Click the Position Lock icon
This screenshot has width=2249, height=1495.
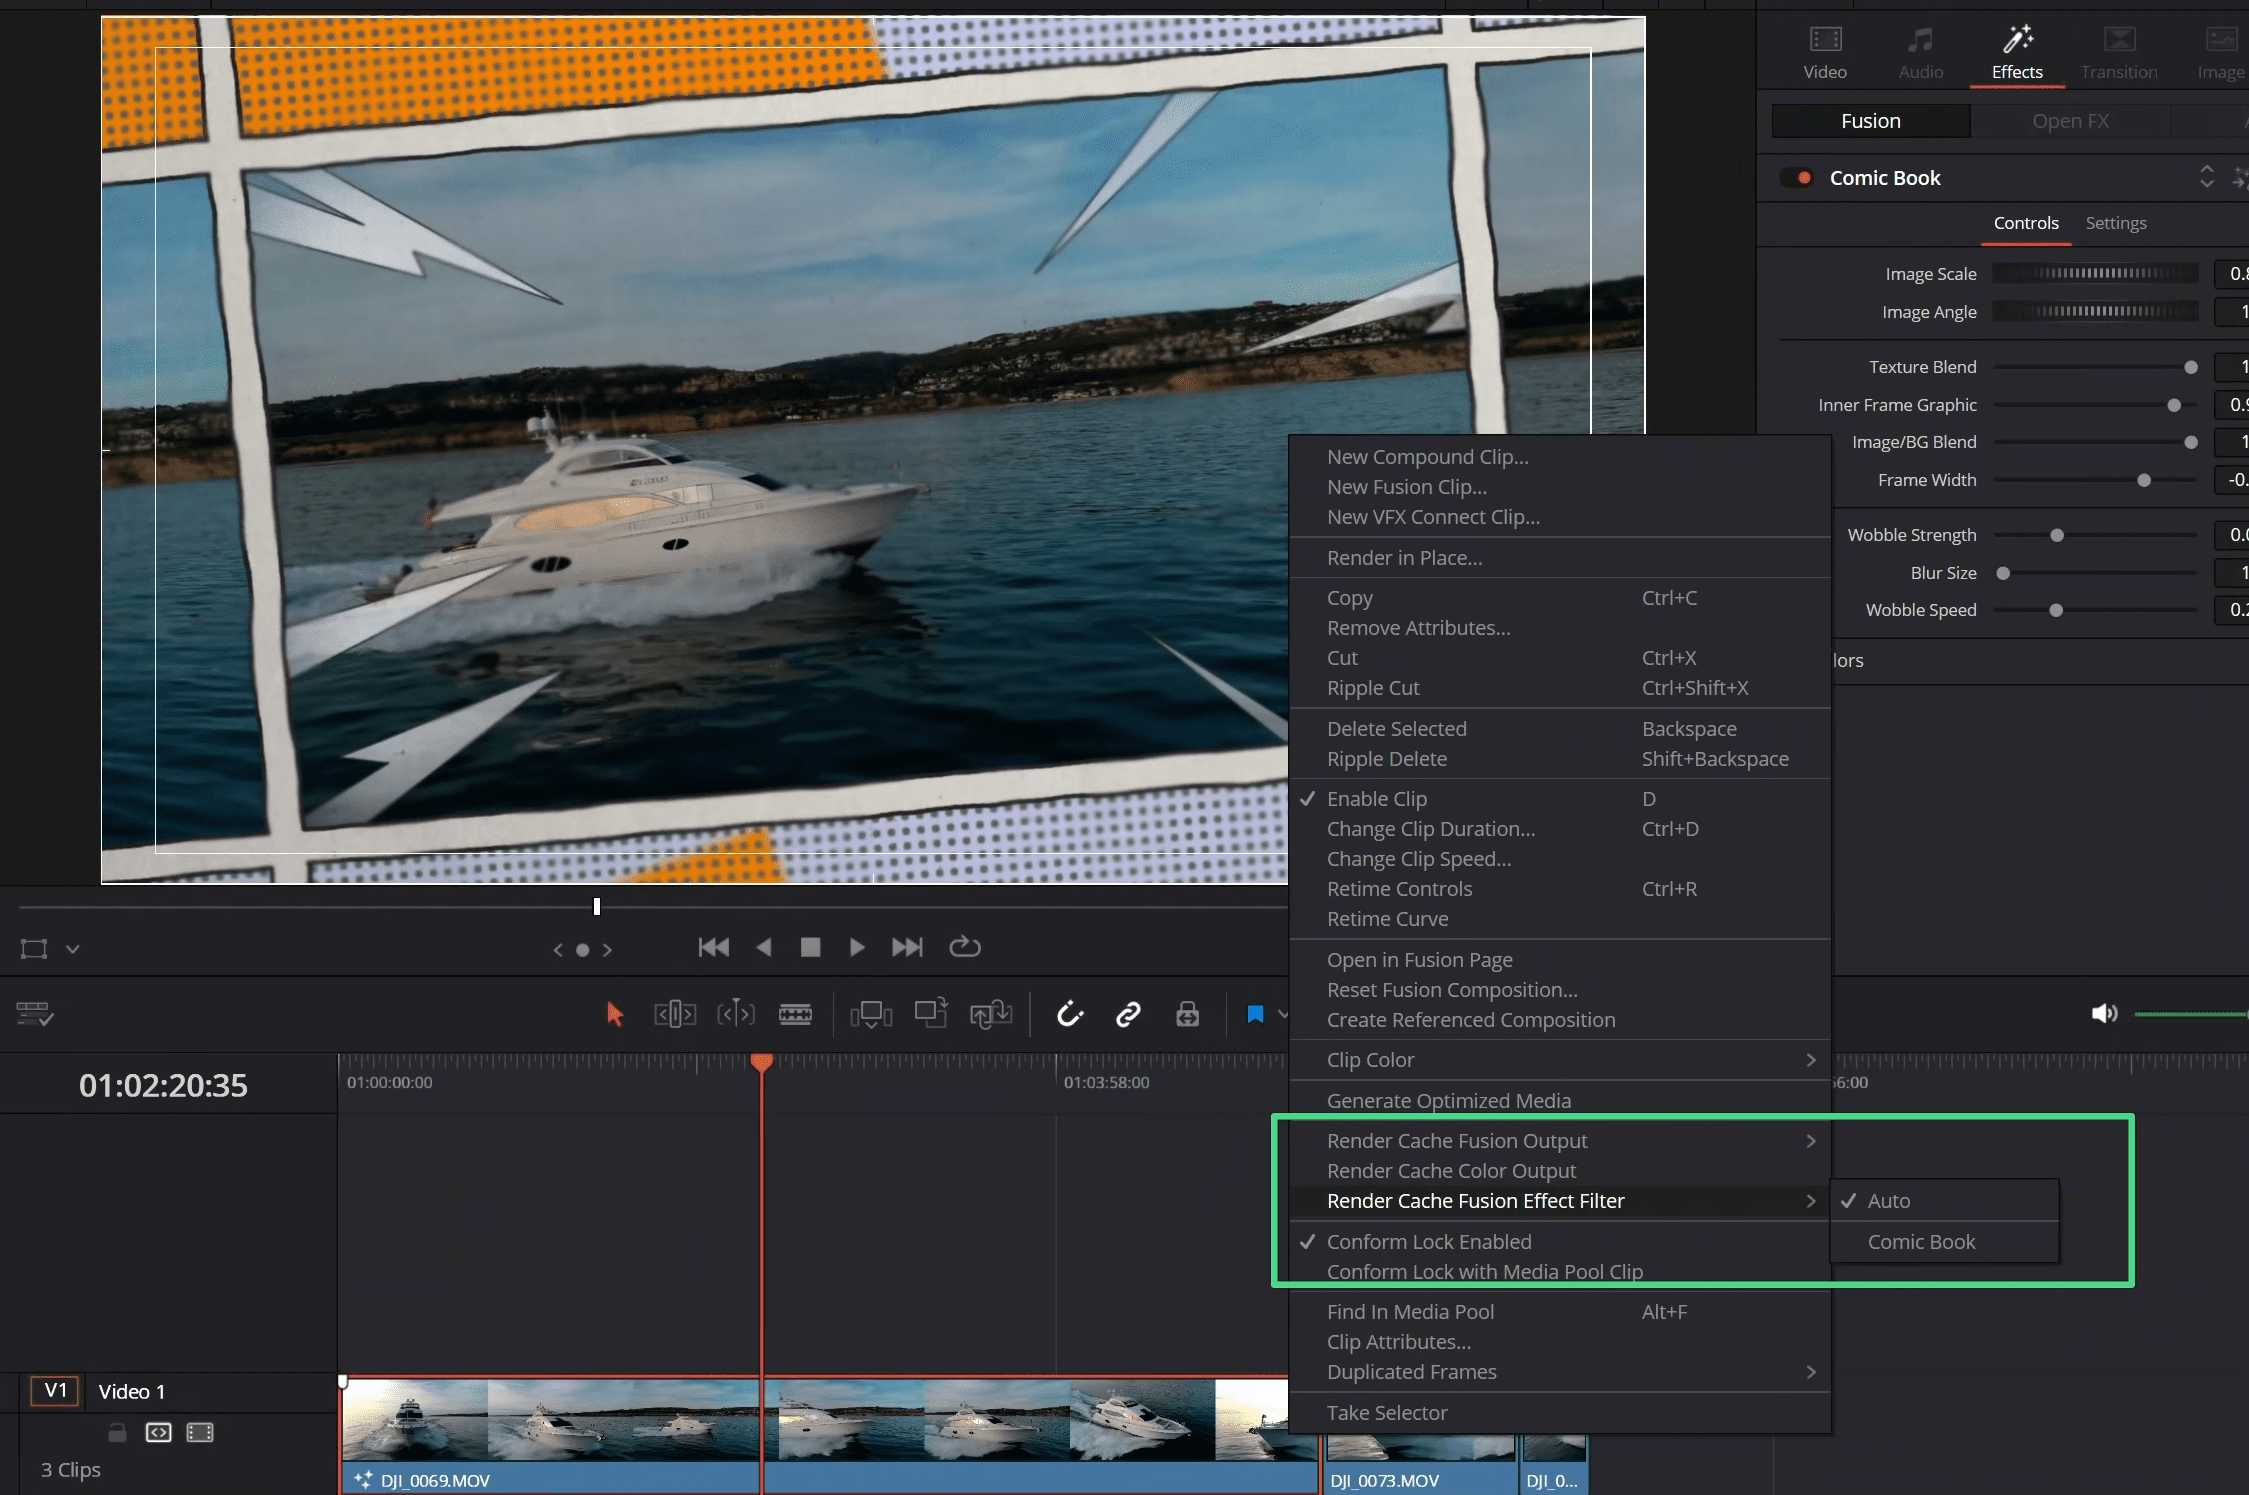click(x=1187, y=1014)
